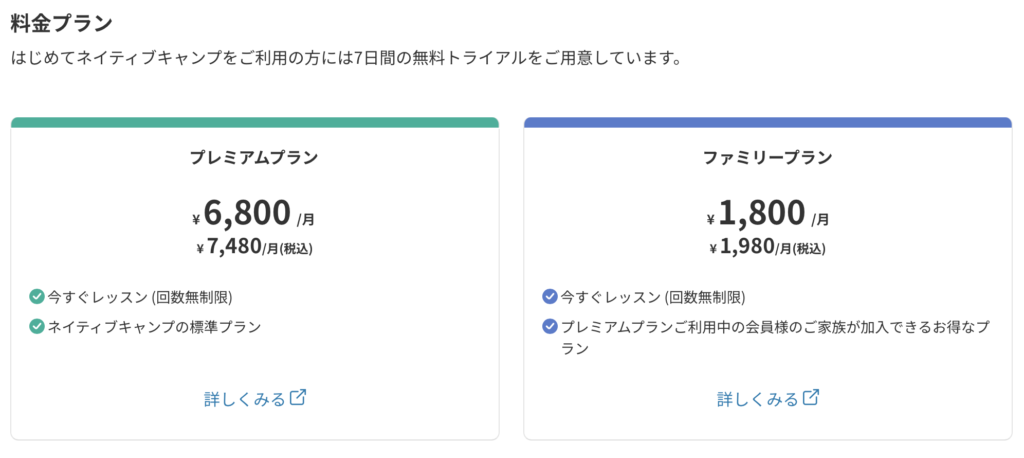
Task: Click external link icon under Premium plan
Action: point(297,397)
